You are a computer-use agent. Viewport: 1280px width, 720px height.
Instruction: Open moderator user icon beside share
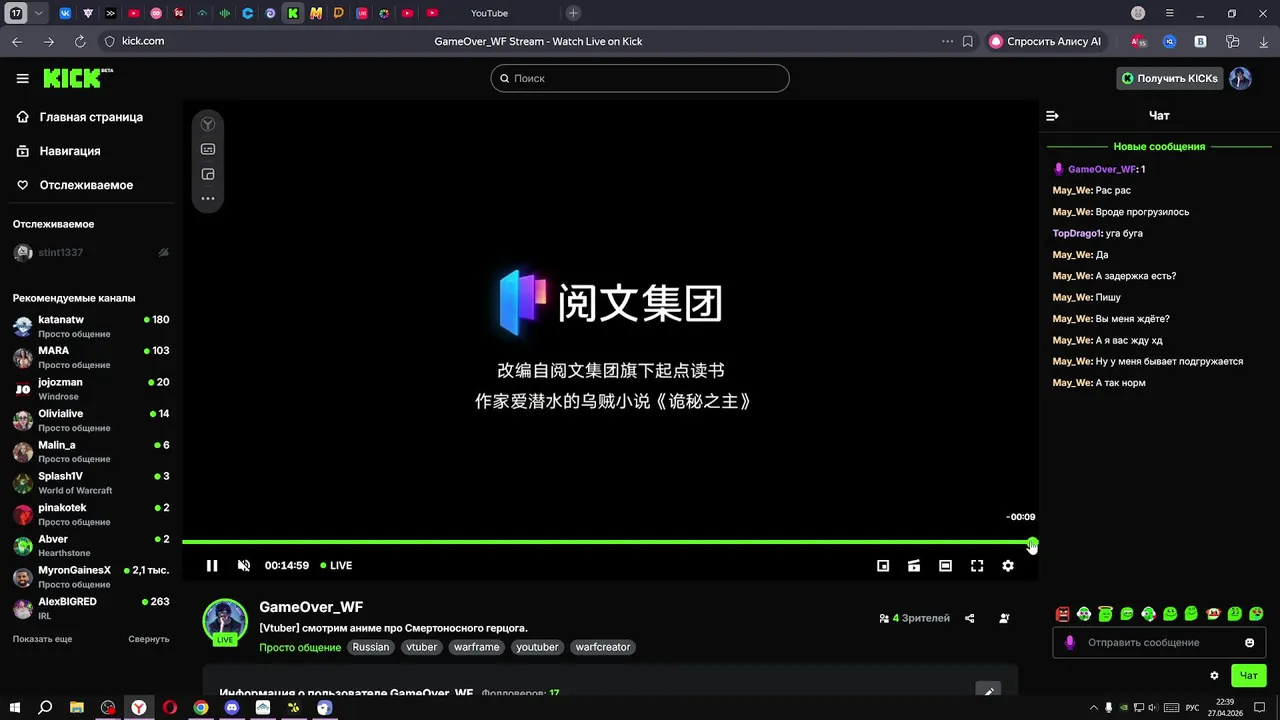click(1004, 618)
